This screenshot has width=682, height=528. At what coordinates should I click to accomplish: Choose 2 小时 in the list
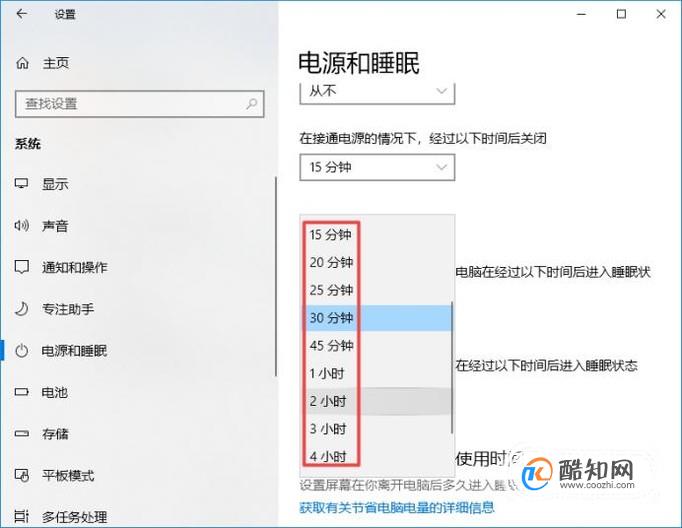coord(377,401)
